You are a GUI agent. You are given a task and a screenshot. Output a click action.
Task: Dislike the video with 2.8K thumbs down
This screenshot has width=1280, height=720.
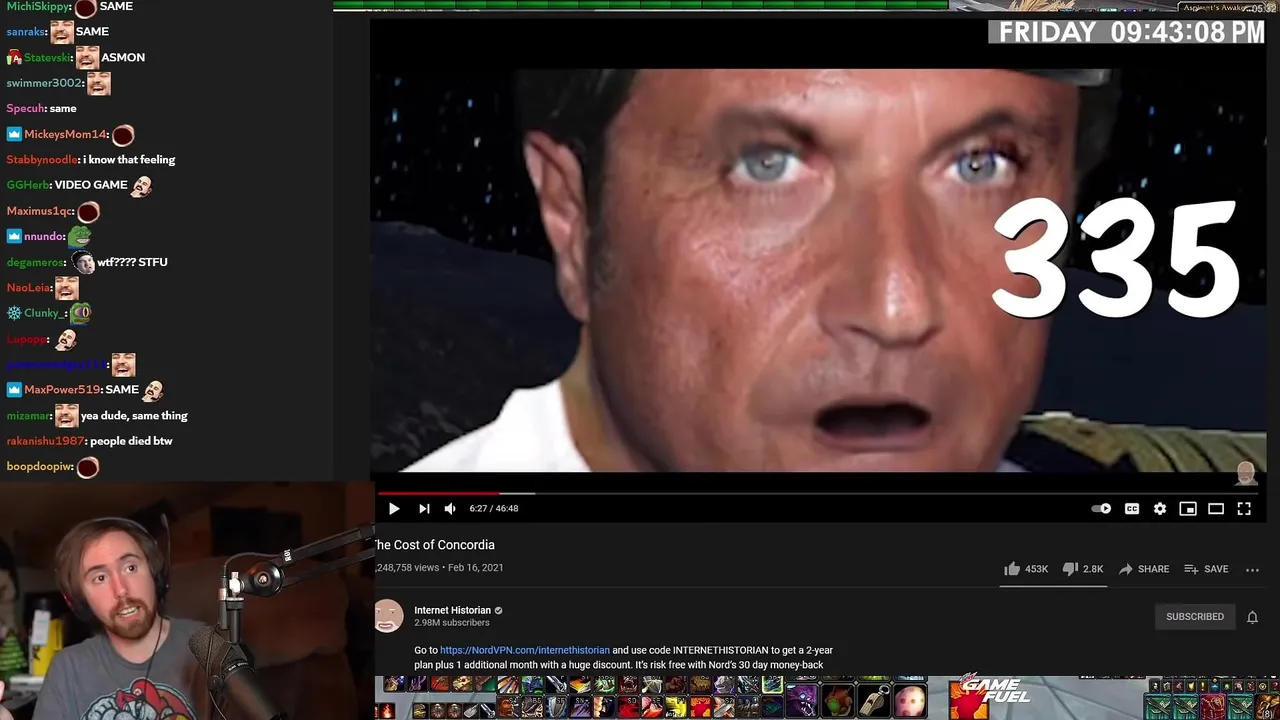(1082, 569)
